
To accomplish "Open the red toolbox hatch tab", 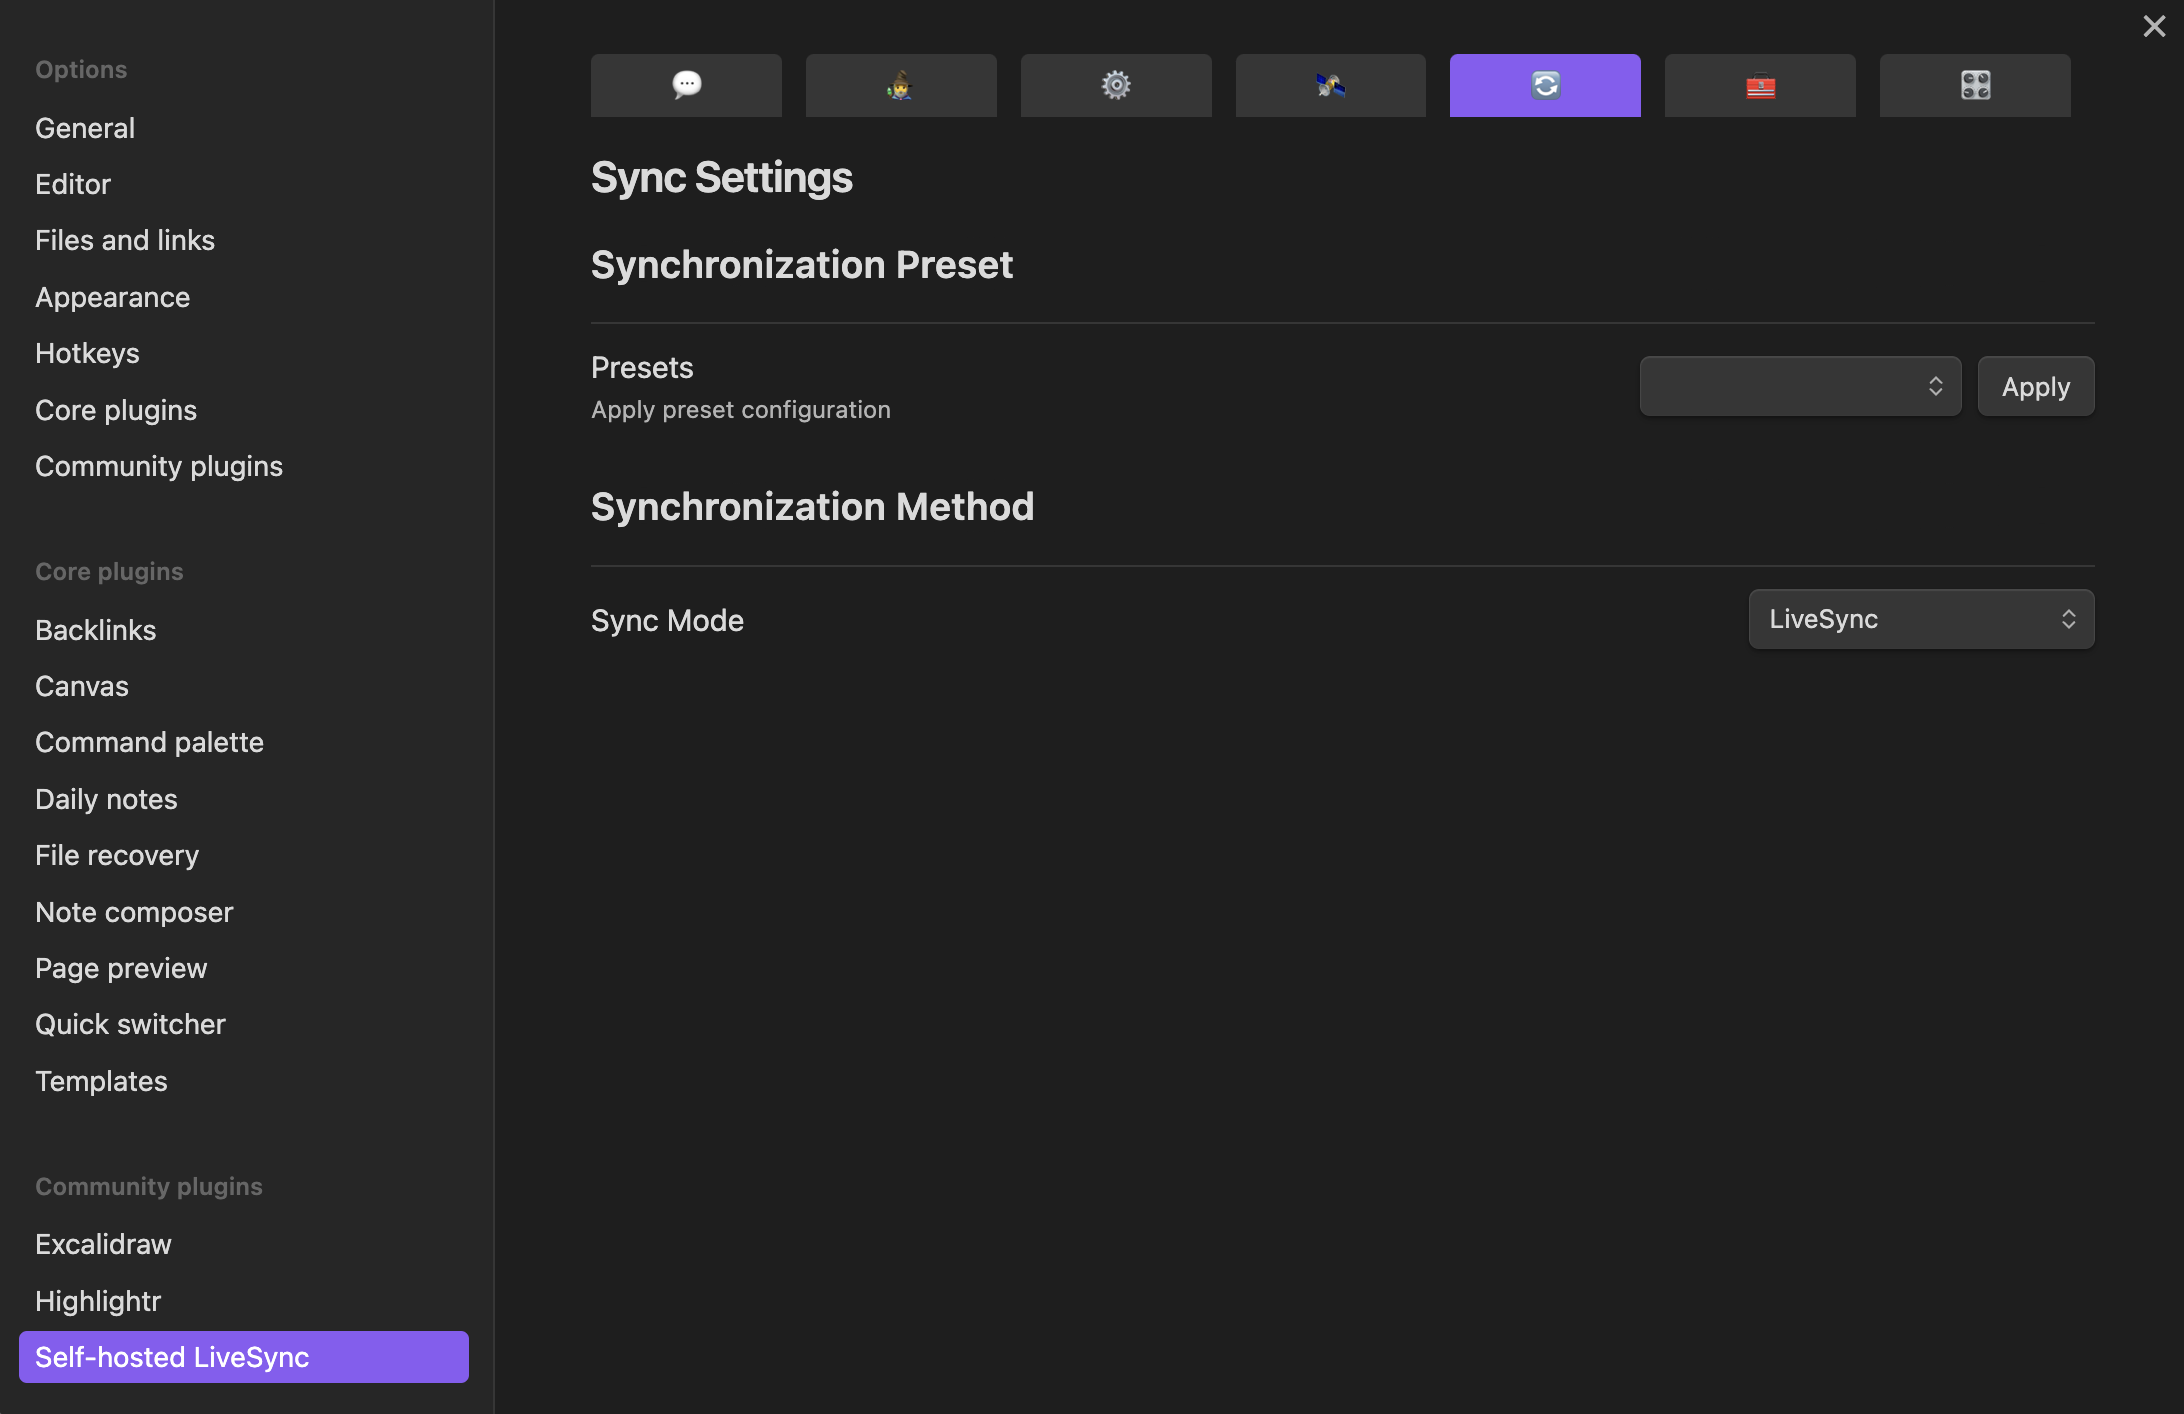I will [x=1760, y=85].
